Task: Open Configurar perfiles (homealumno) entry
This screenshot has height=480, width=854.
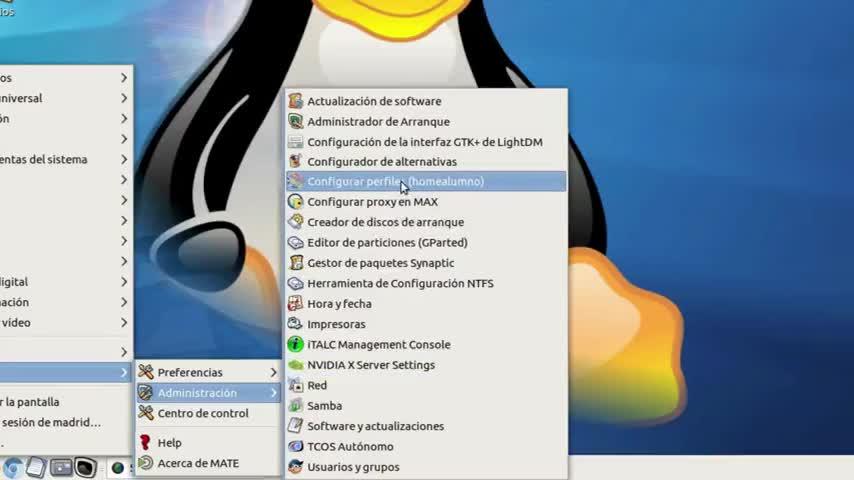Action: [x=426, y=181]
